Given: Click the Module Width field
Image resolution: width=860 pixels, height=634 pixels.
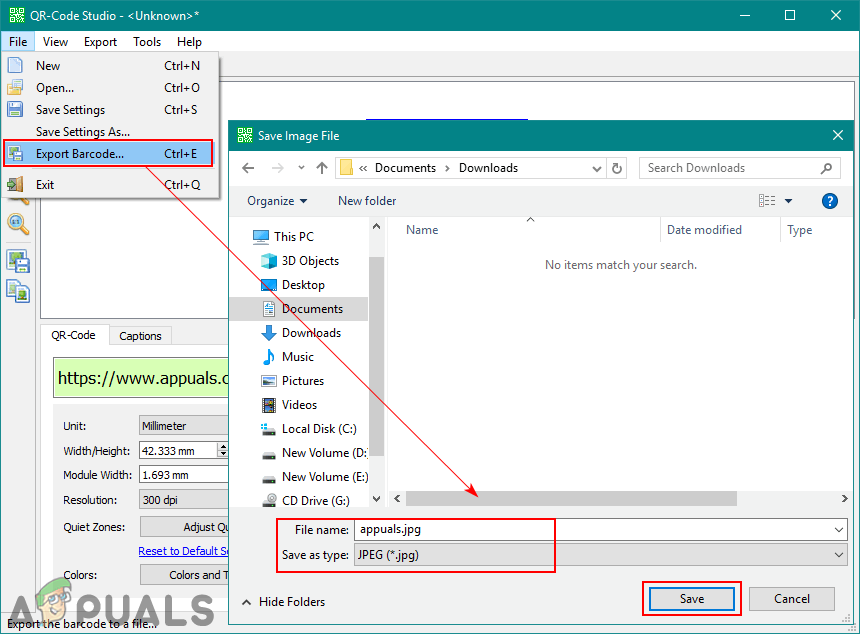Looking at the screenshot, I should coord(183,475).
